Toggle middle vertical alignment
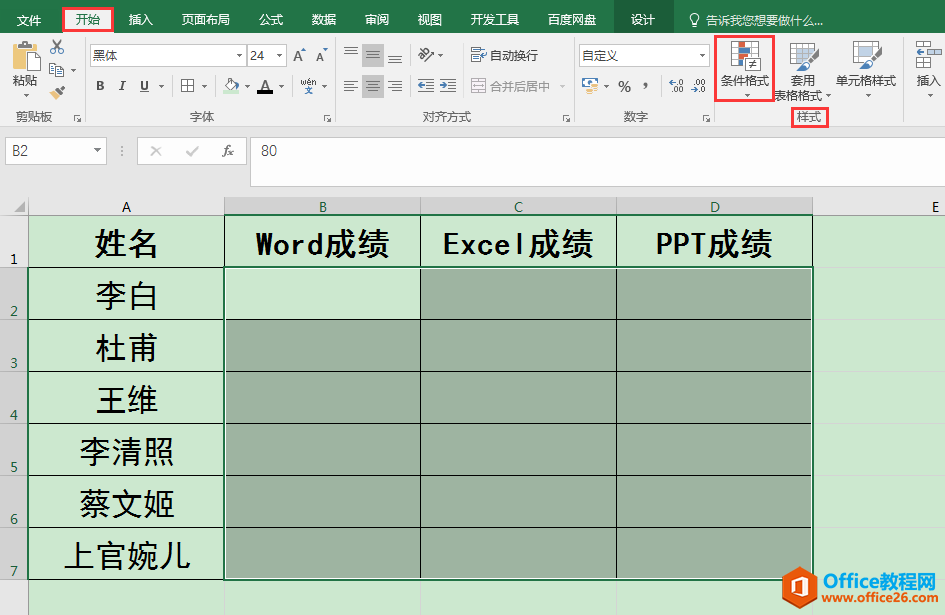The width and height of the screenshot is (945, 615). (373, 55)
